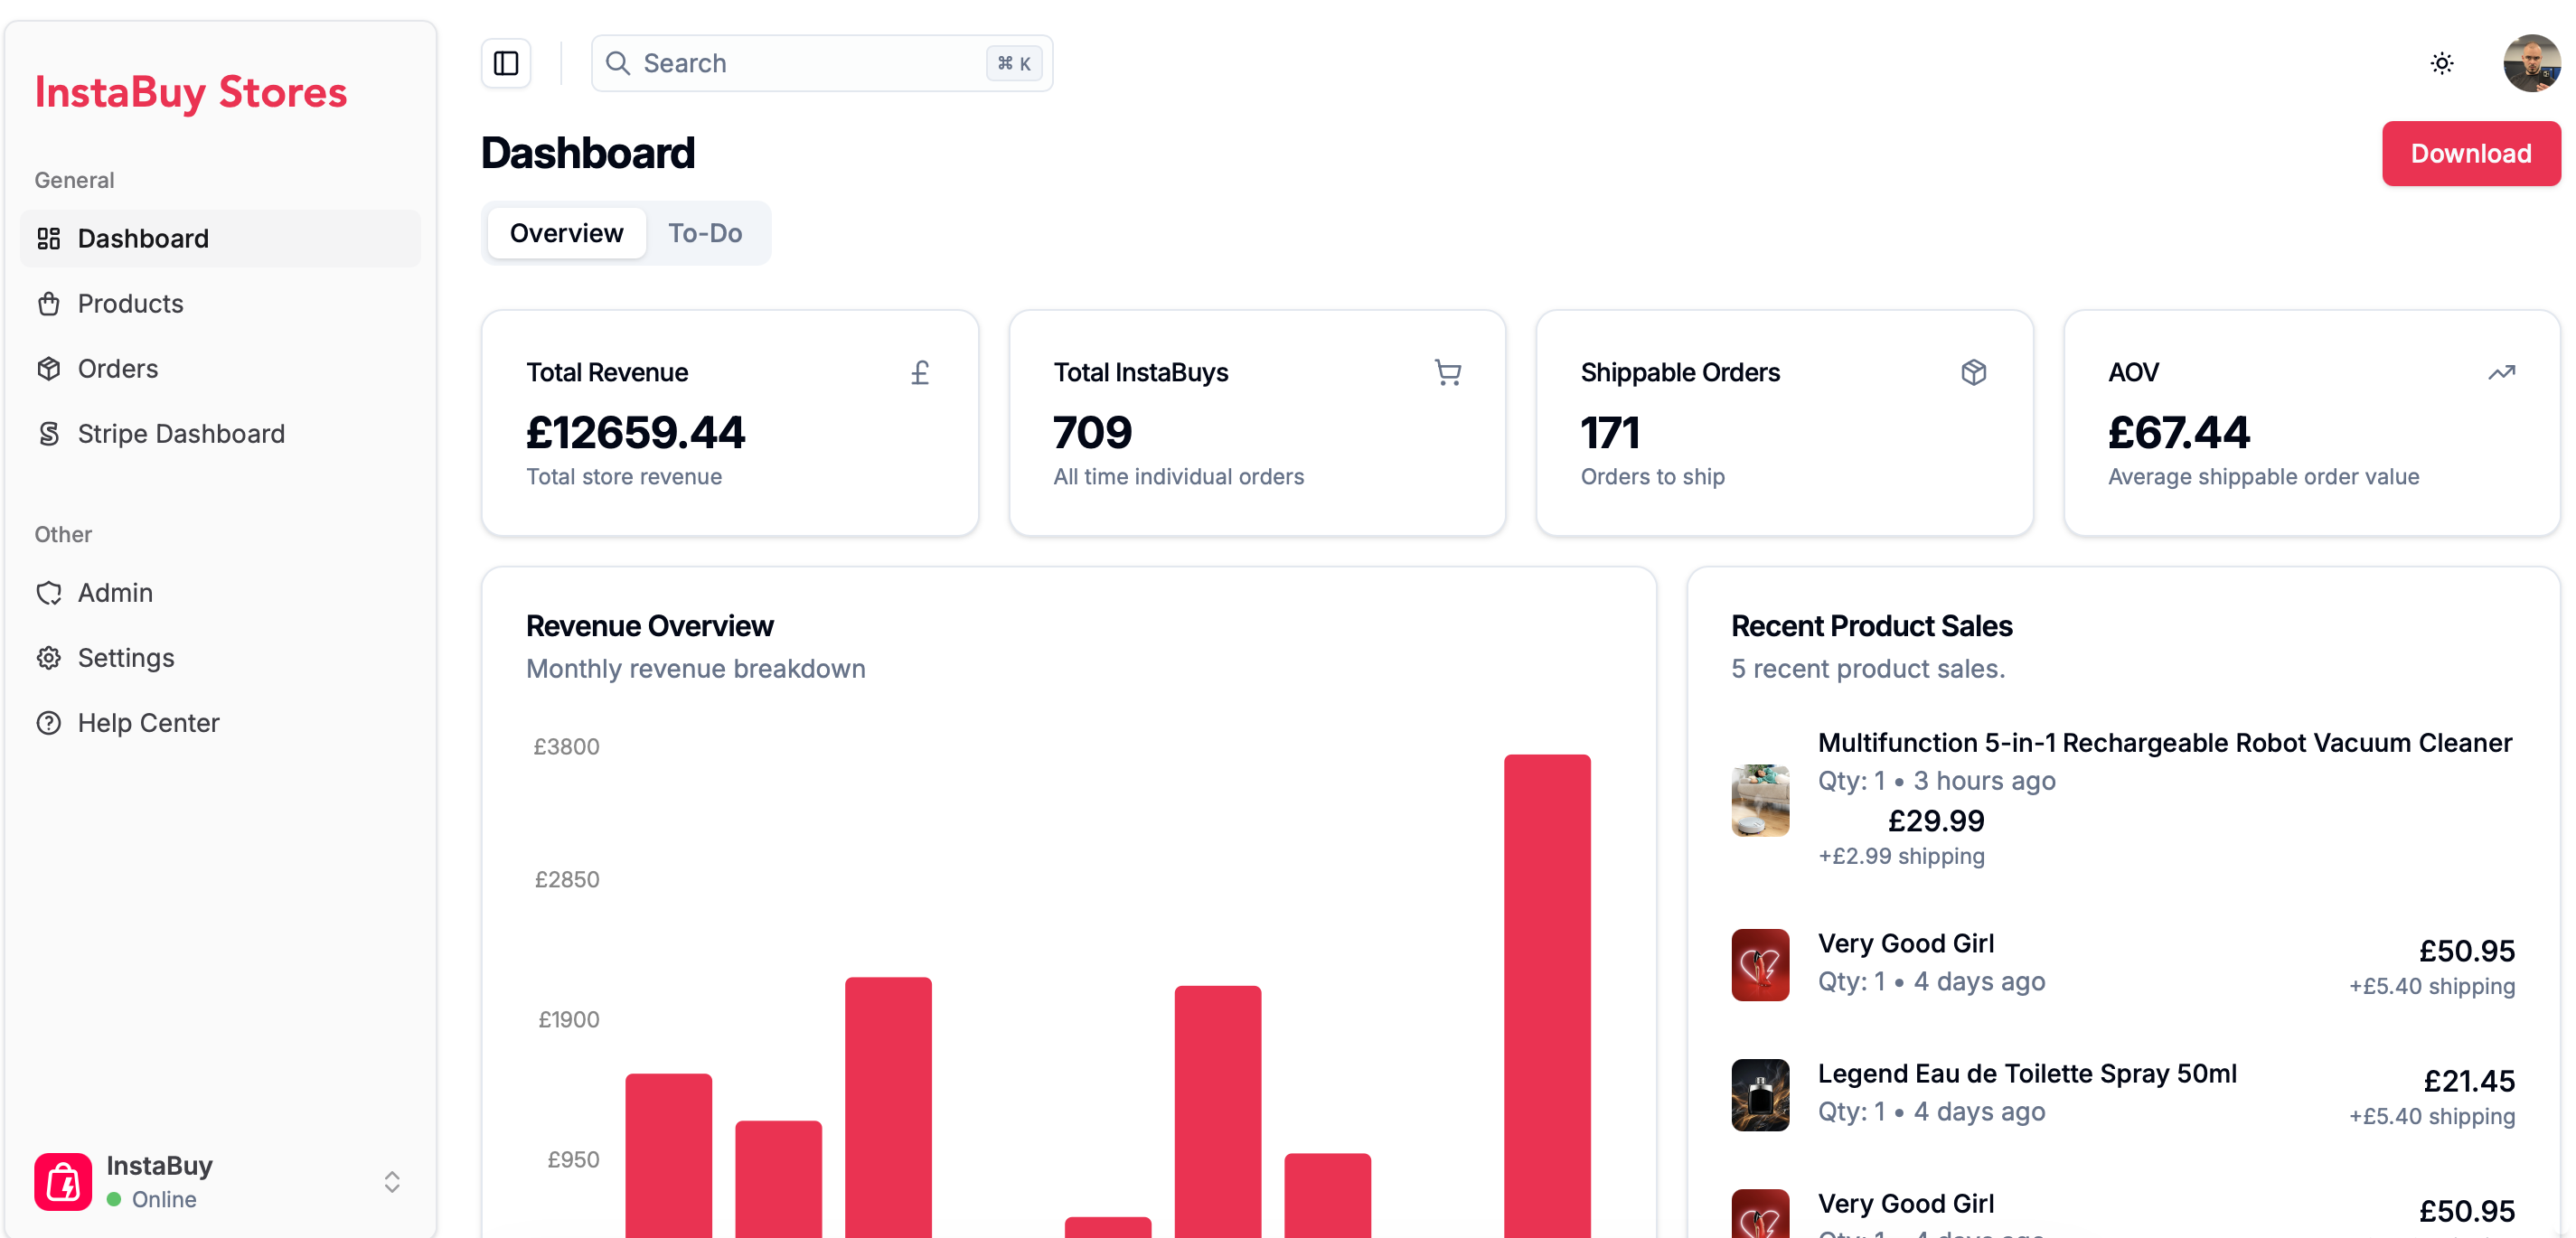Click the Download button

[x=2470, y=154]
